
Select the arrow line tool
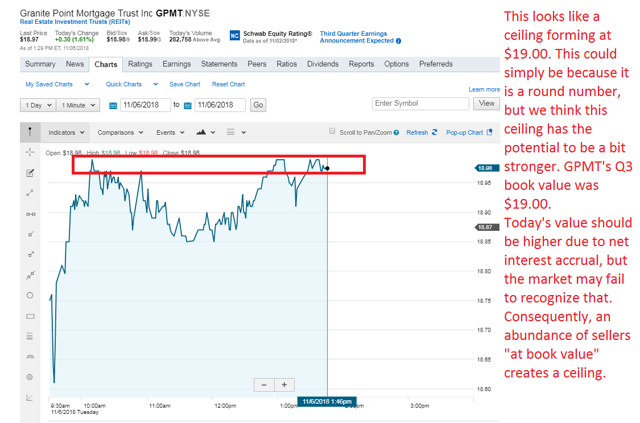[x=30, y=254]
